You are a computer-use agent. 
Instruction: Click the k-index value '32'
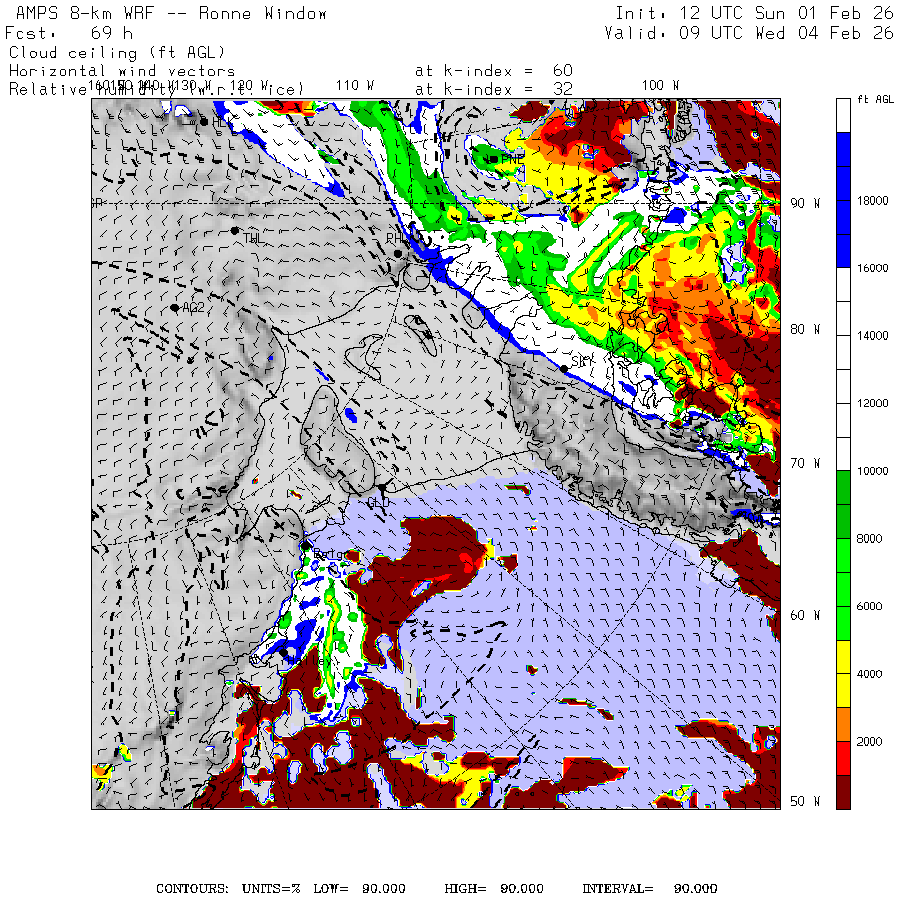pos(562,89)
